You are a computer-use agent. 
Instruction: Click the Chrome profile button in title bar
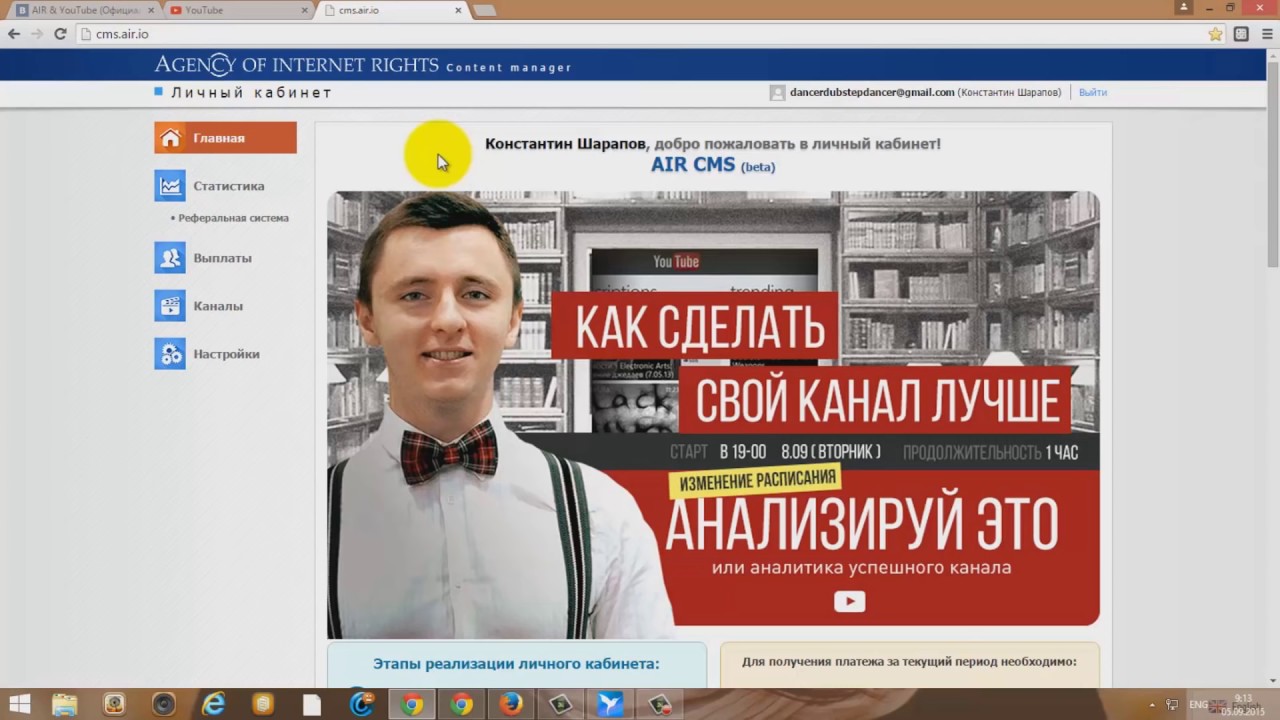1184,7
